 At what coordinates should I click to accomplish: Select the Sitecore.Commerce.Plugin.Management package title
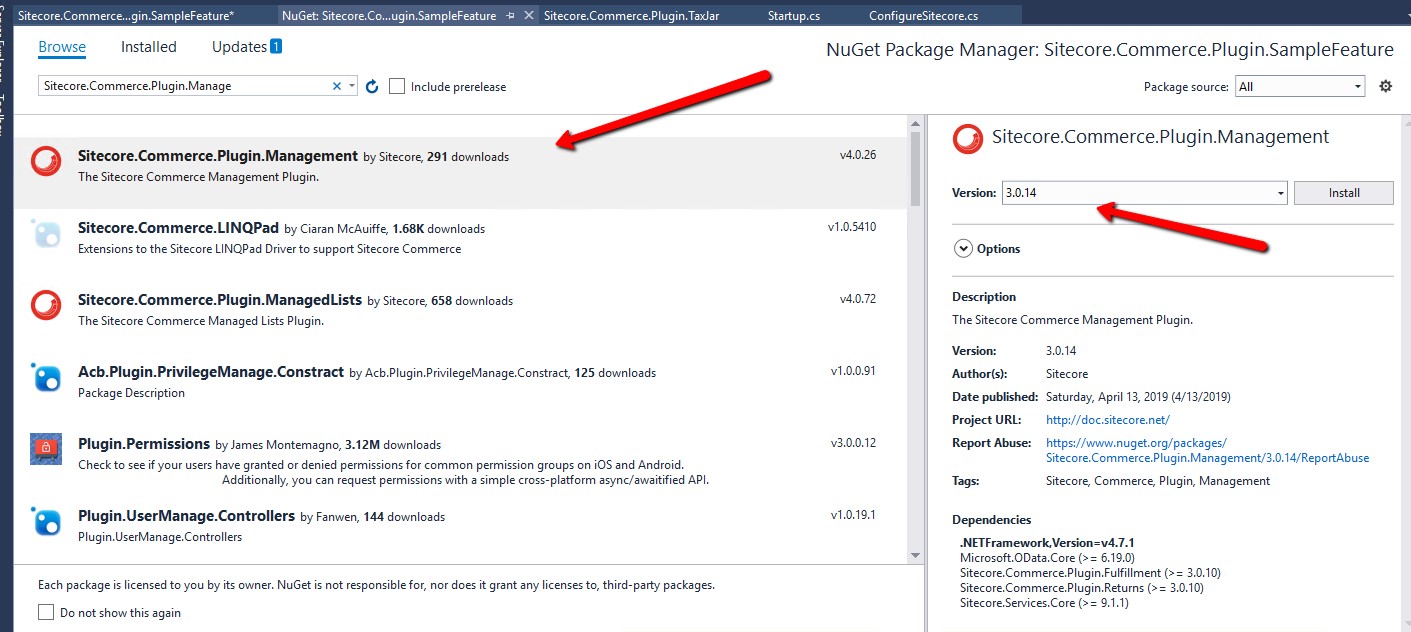coord(218,156)
